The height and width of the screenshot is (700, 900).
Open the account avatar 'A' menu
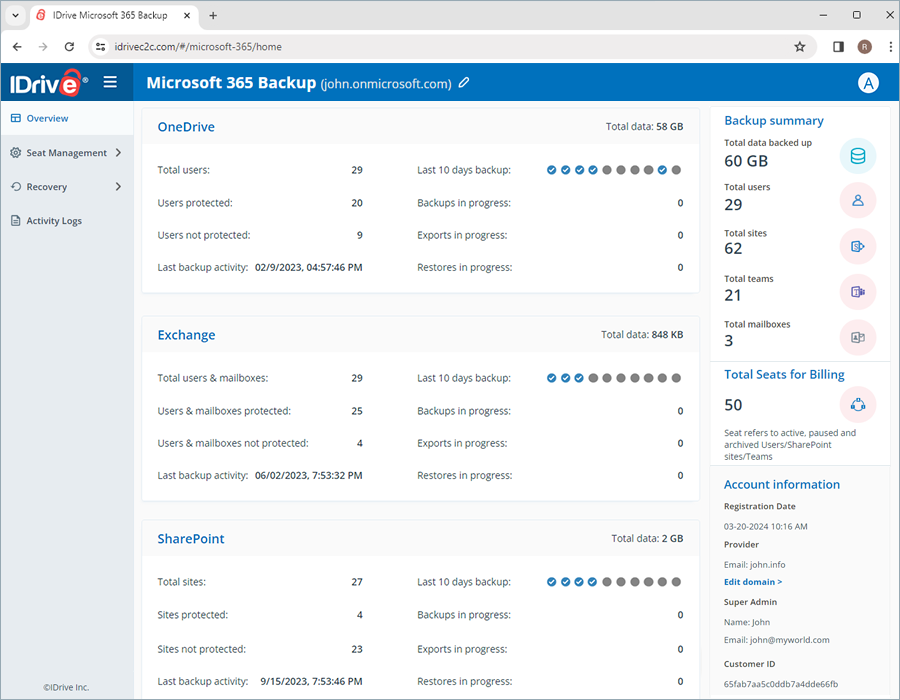[x=868, y=83]
